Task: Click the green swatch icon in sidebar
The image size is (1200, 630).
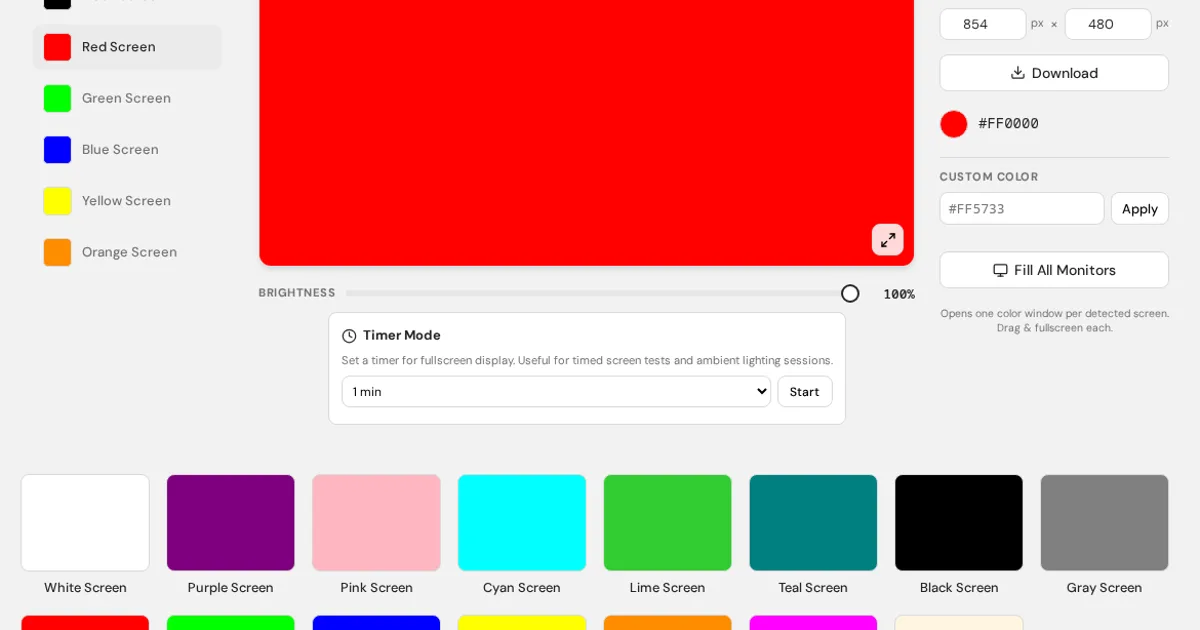Action: pyautogui.click(x=57, y=98)
